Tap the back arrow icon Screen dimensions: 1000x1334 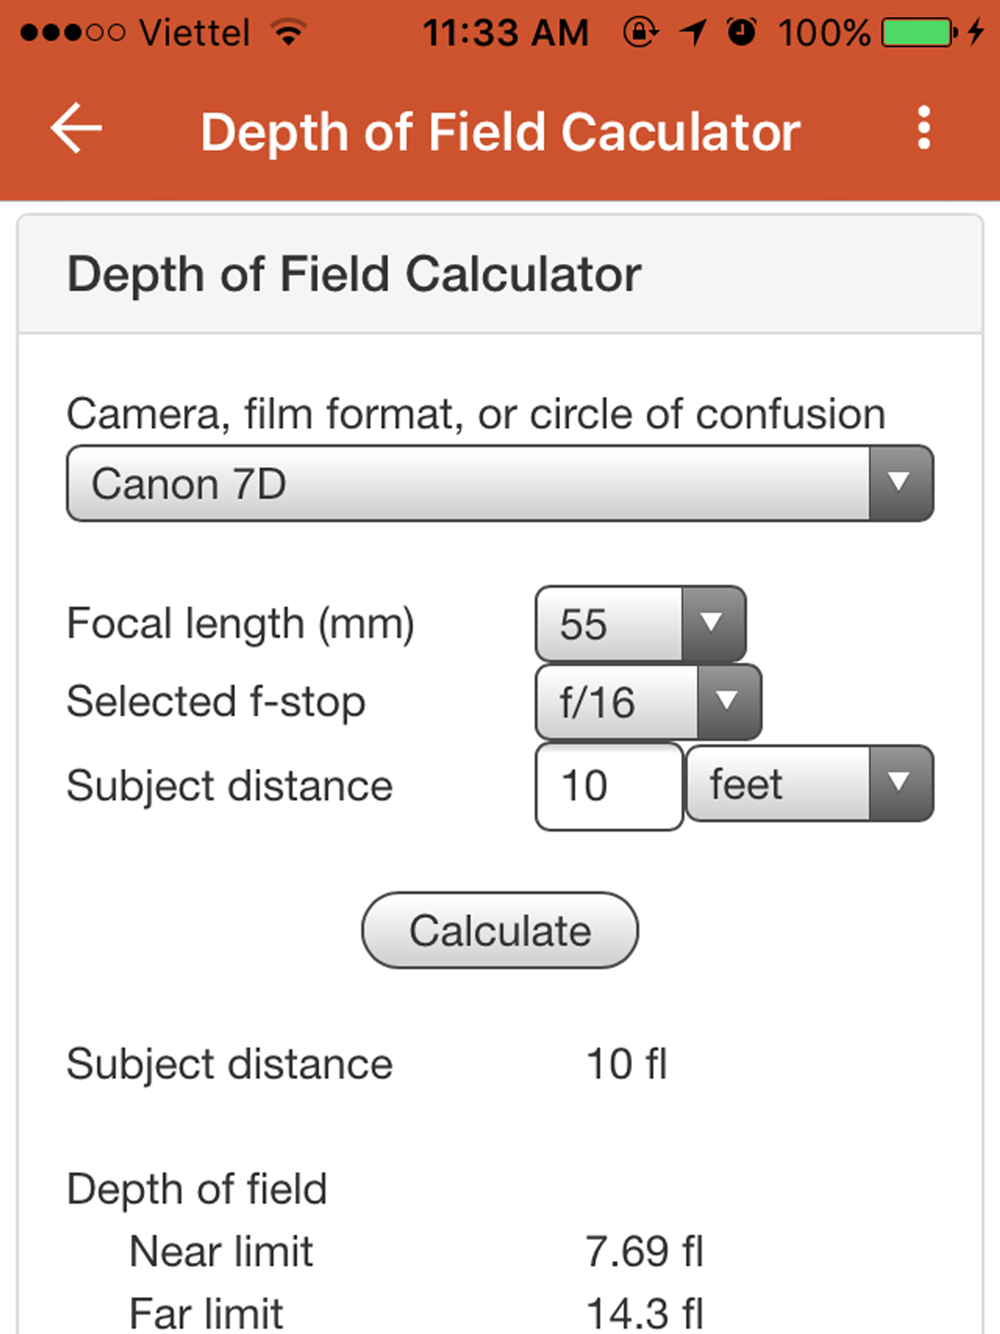pos(76,129)
